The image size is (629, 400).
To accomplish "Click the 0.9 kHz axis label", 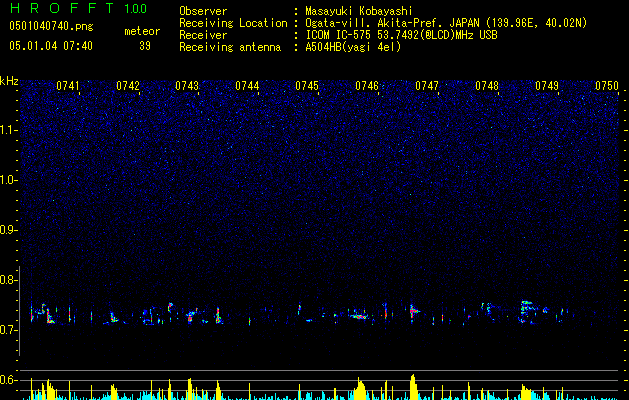I will pos(9,230).
